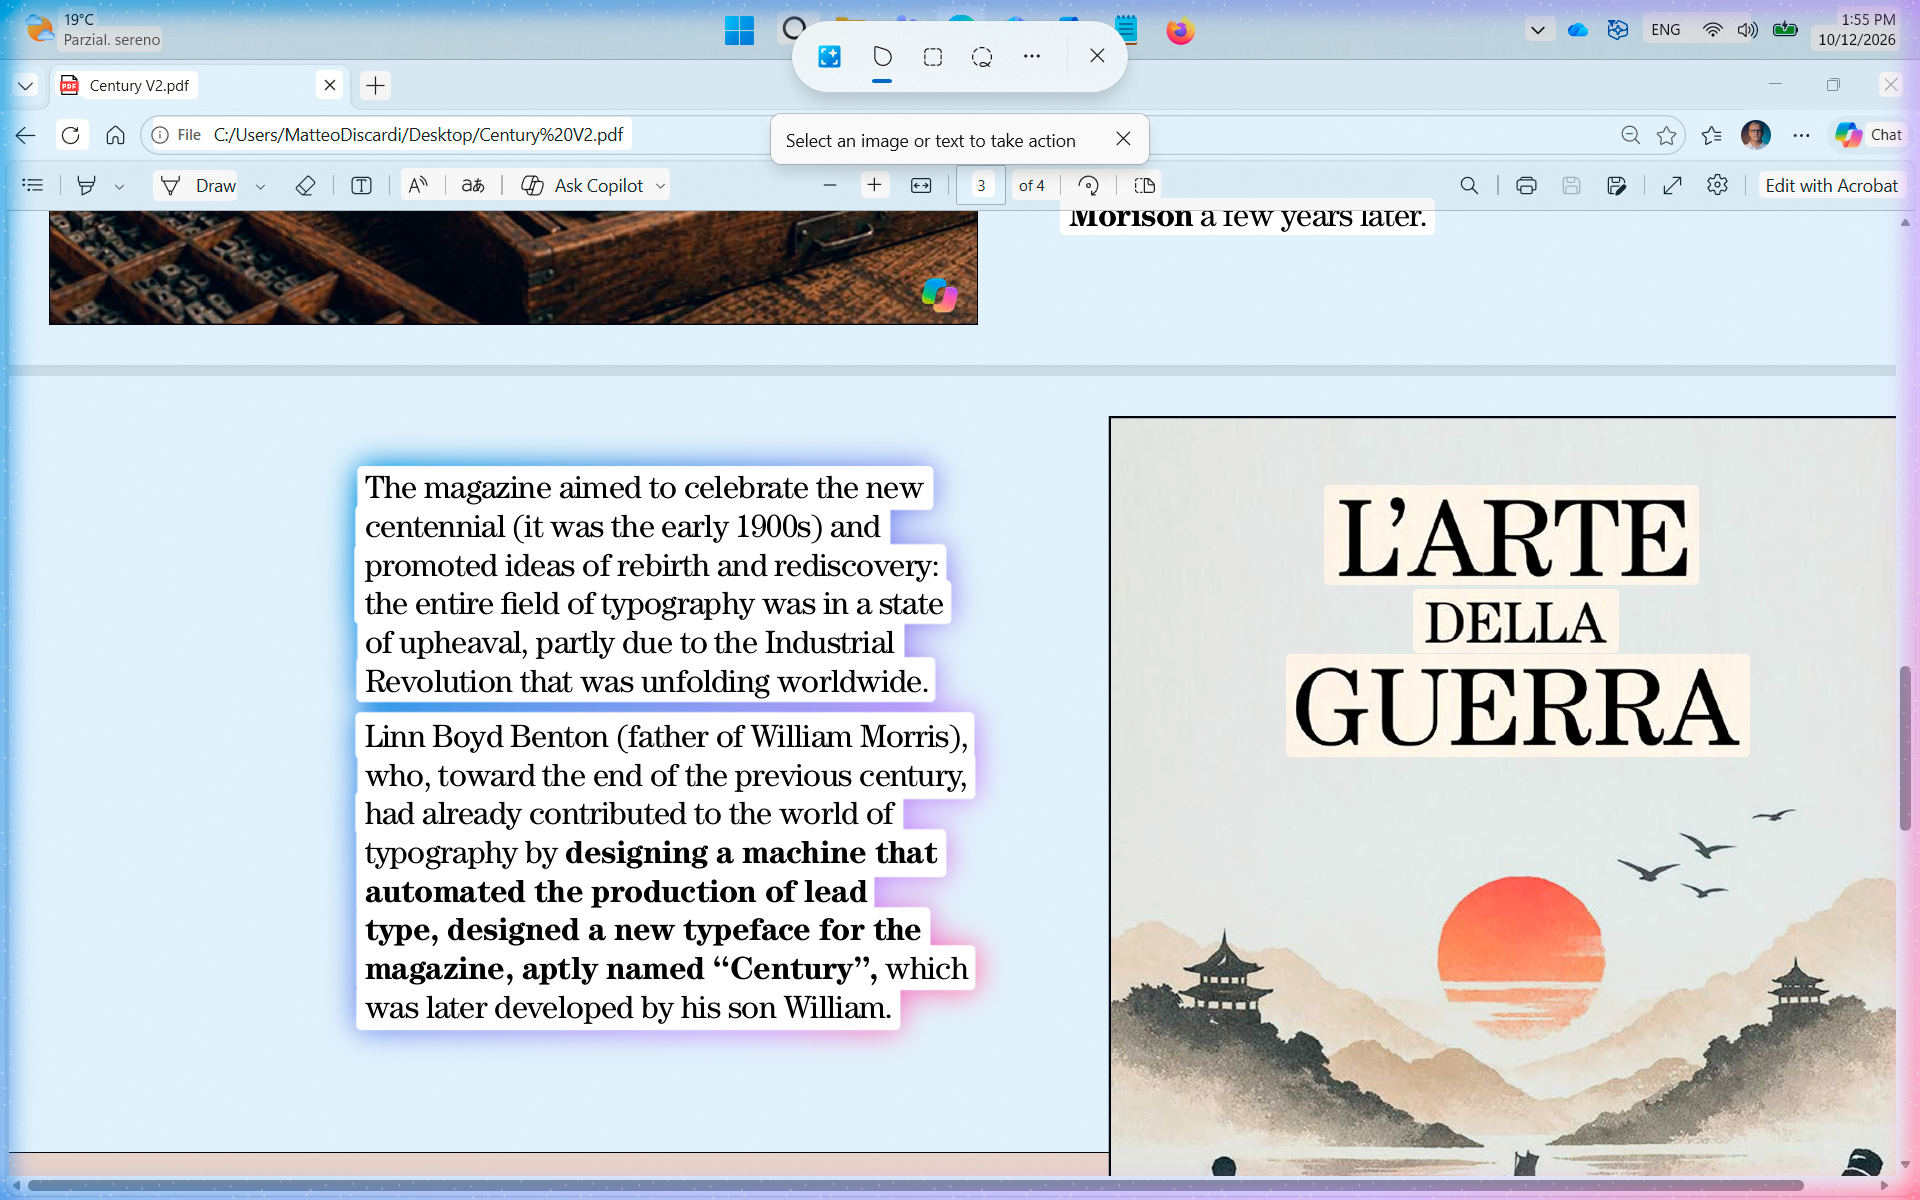Open snipping bar more options
1920x1200 pixels.
pos(1032,57)
